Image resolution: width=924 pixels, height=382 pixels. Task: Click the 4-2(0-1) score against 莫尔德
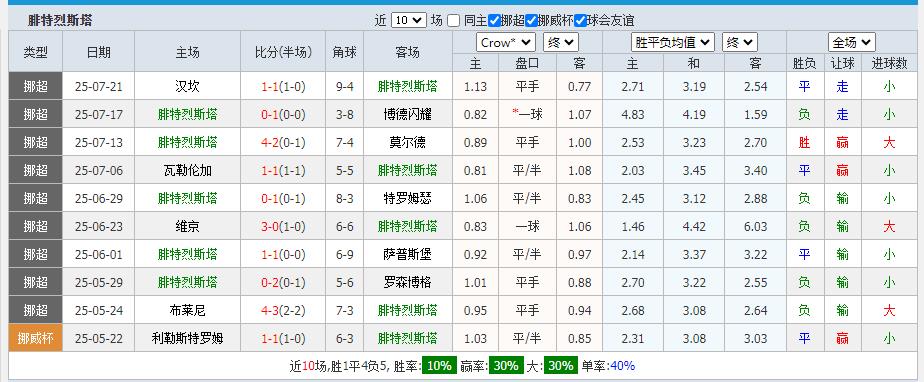283,142
